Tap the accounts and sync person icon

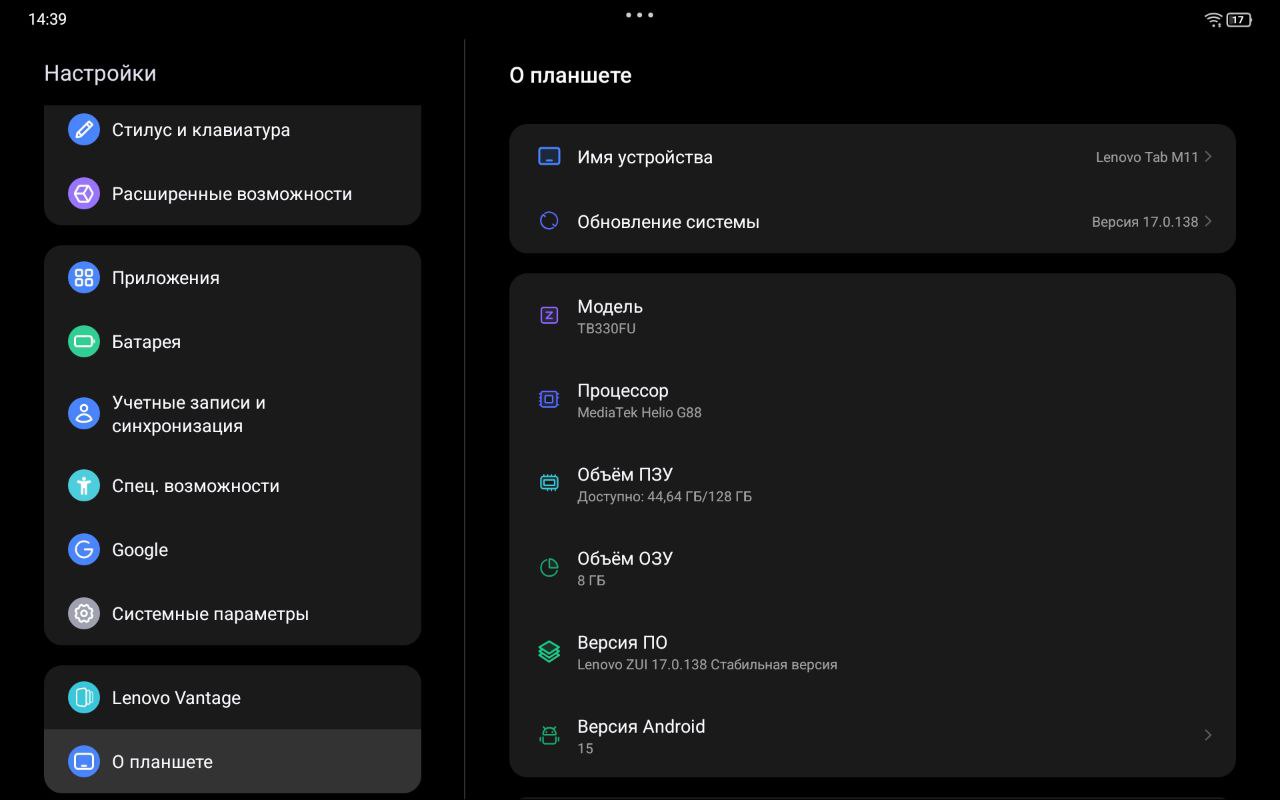click(84, 413)
